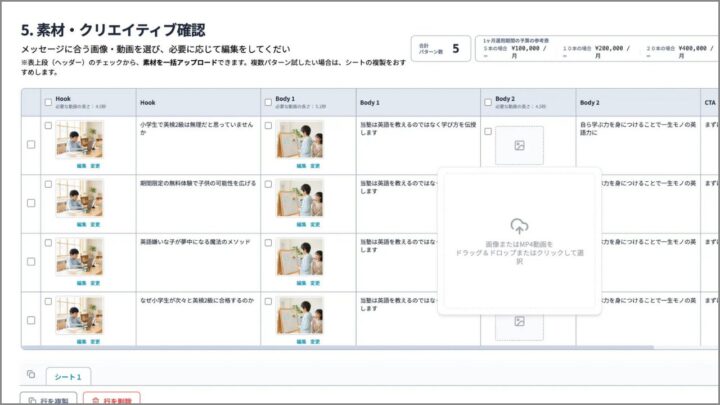Click 編集 under なぜ小学生 row Hook image
Image resolution: width=720 pixels, height=405 pixels.
tap(82, 342)
